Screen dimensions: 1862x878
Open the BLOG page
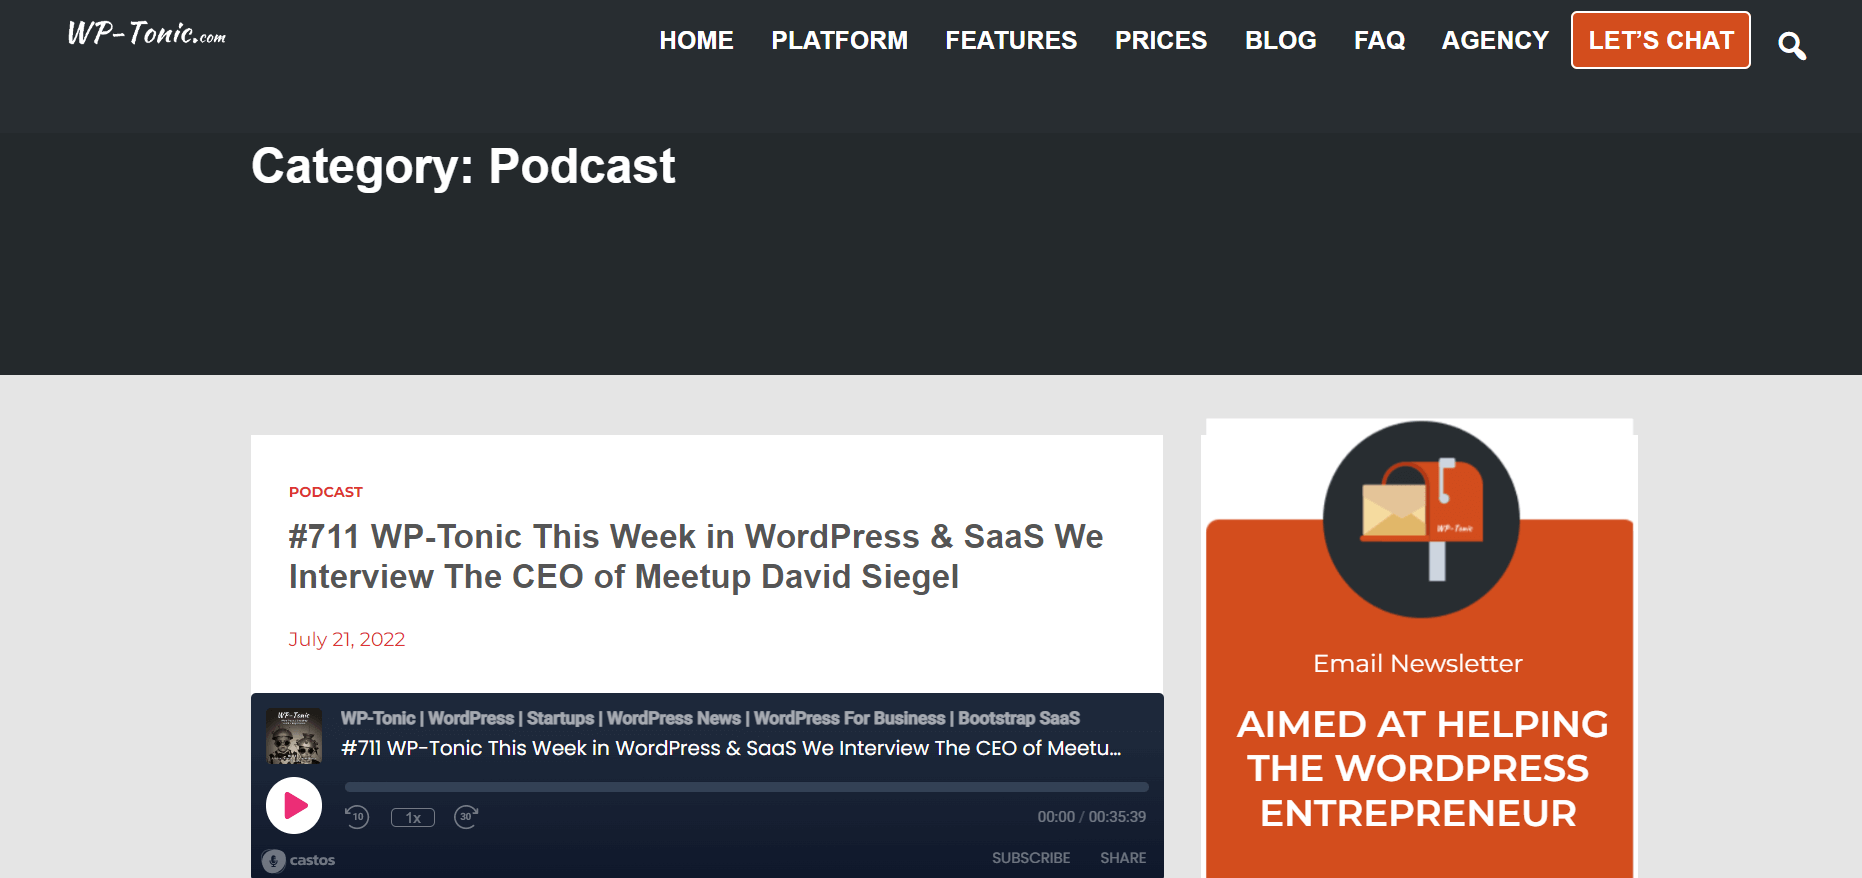point(1280,40)
